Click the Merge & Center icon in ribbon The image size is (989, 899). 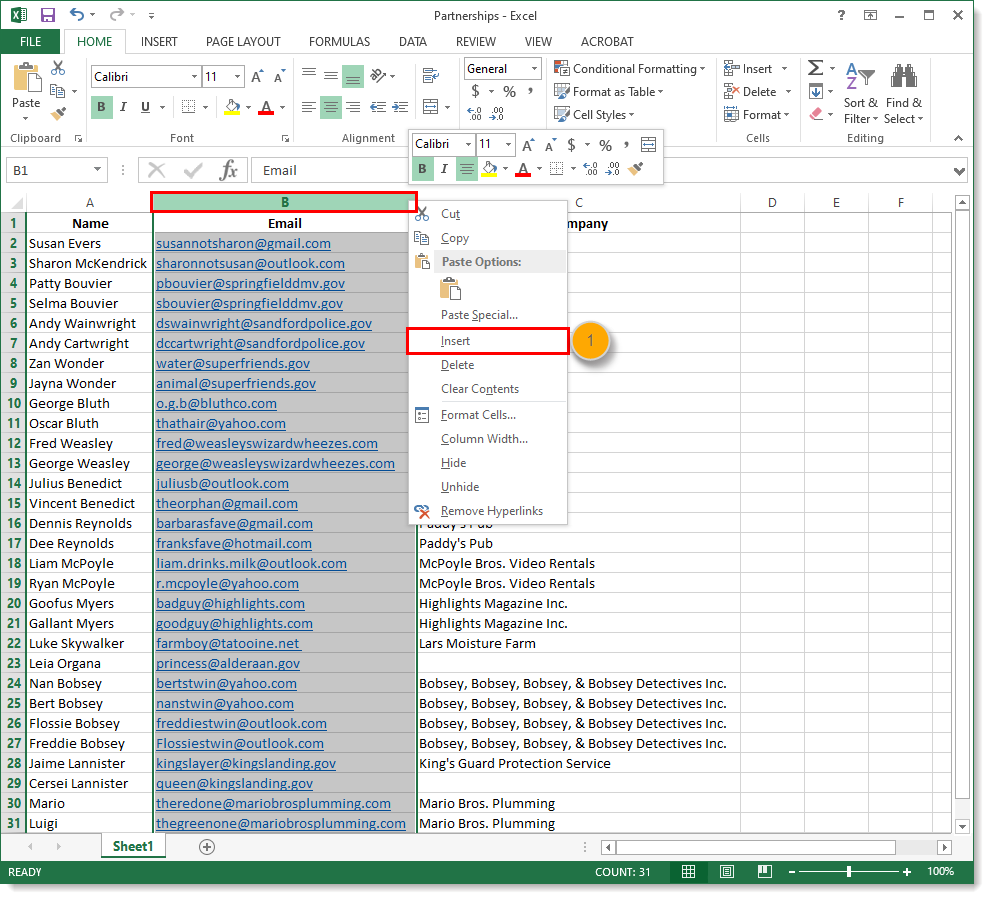pyautogui.click(x=430, y=107)
